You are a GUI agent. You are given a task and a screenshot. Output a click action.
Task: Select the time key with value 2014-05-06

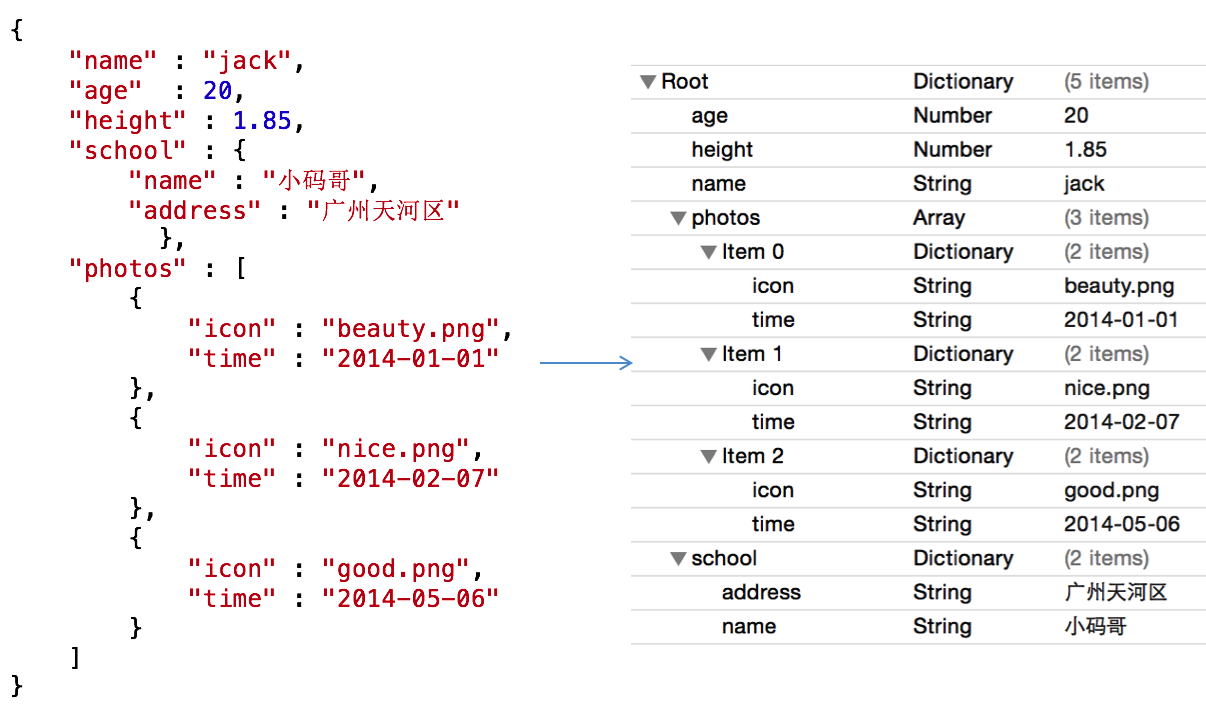[773, 524]
